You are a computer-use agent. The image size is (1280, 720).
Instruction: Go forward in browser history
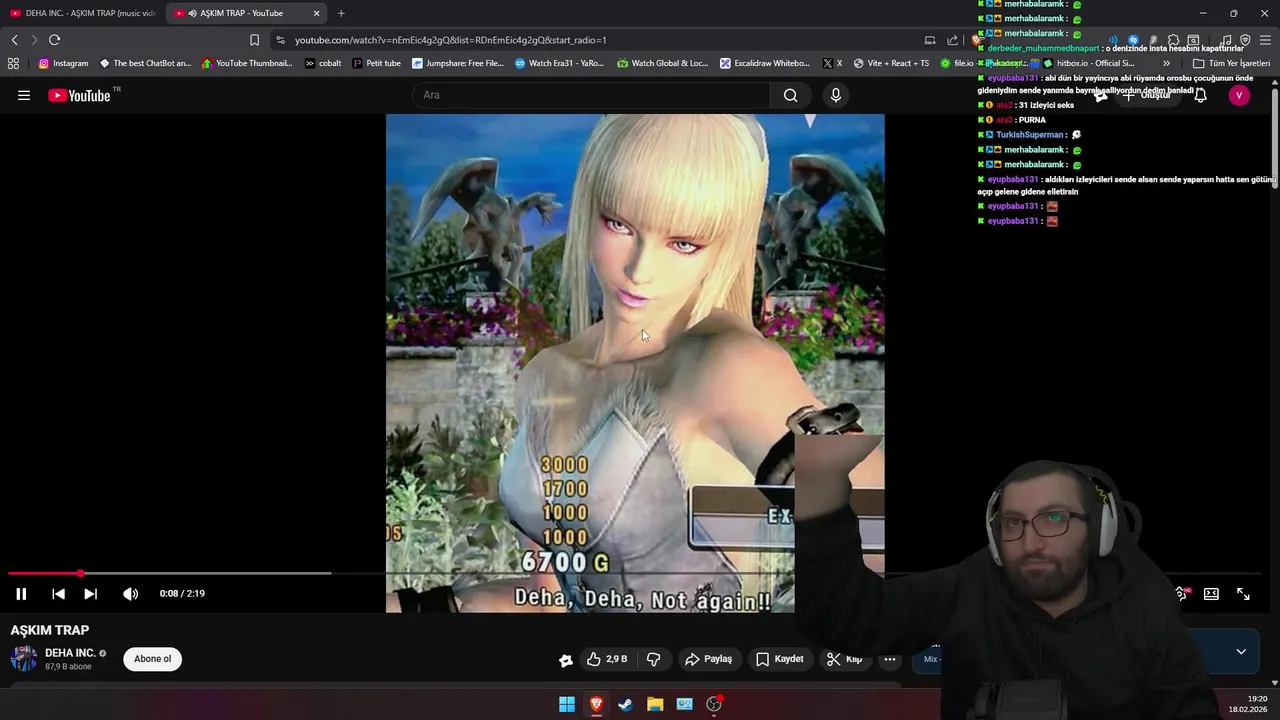34,40
